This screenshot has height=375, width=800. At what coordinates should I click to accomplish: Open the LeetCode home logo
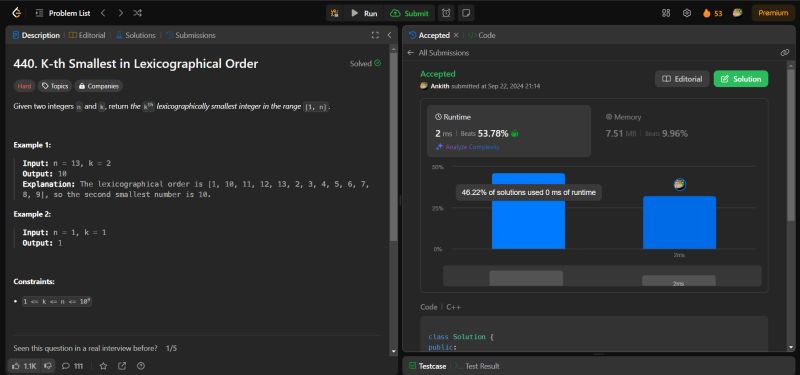(17, 13)
